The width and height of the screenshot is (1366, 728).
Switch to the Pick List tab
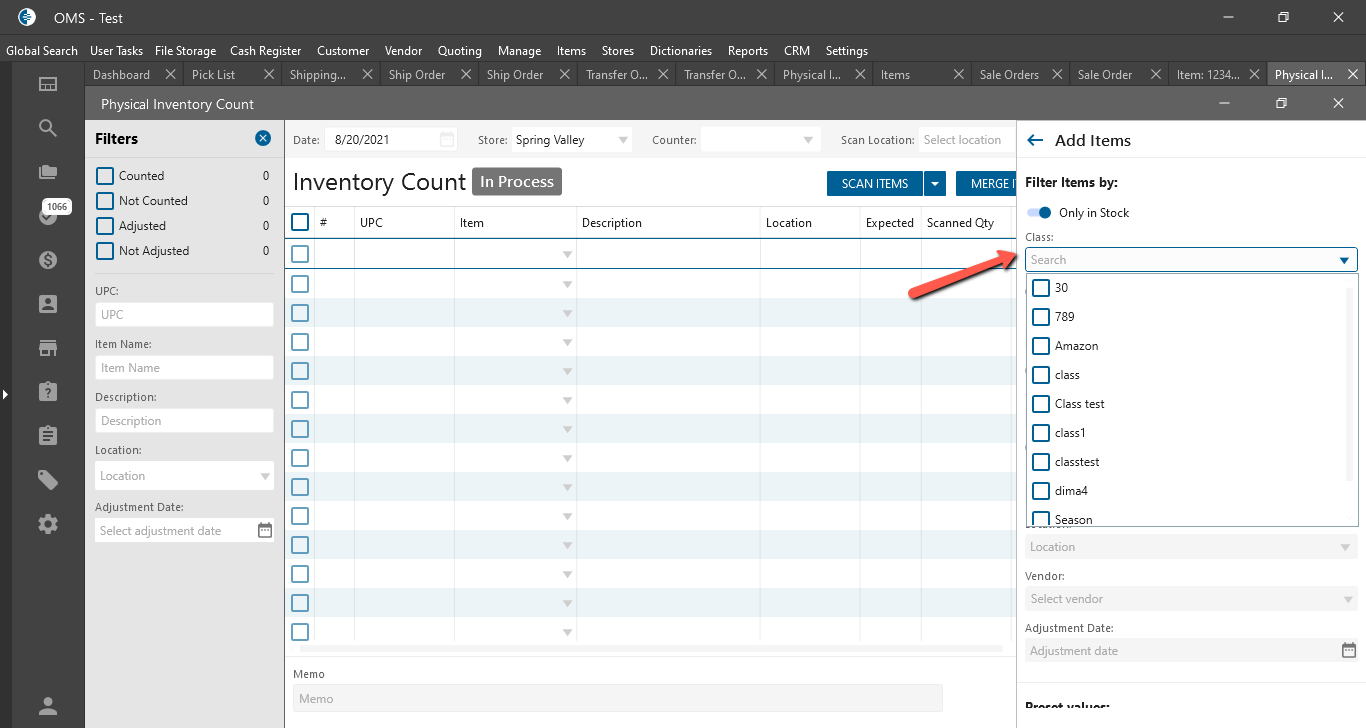[214, 75]
